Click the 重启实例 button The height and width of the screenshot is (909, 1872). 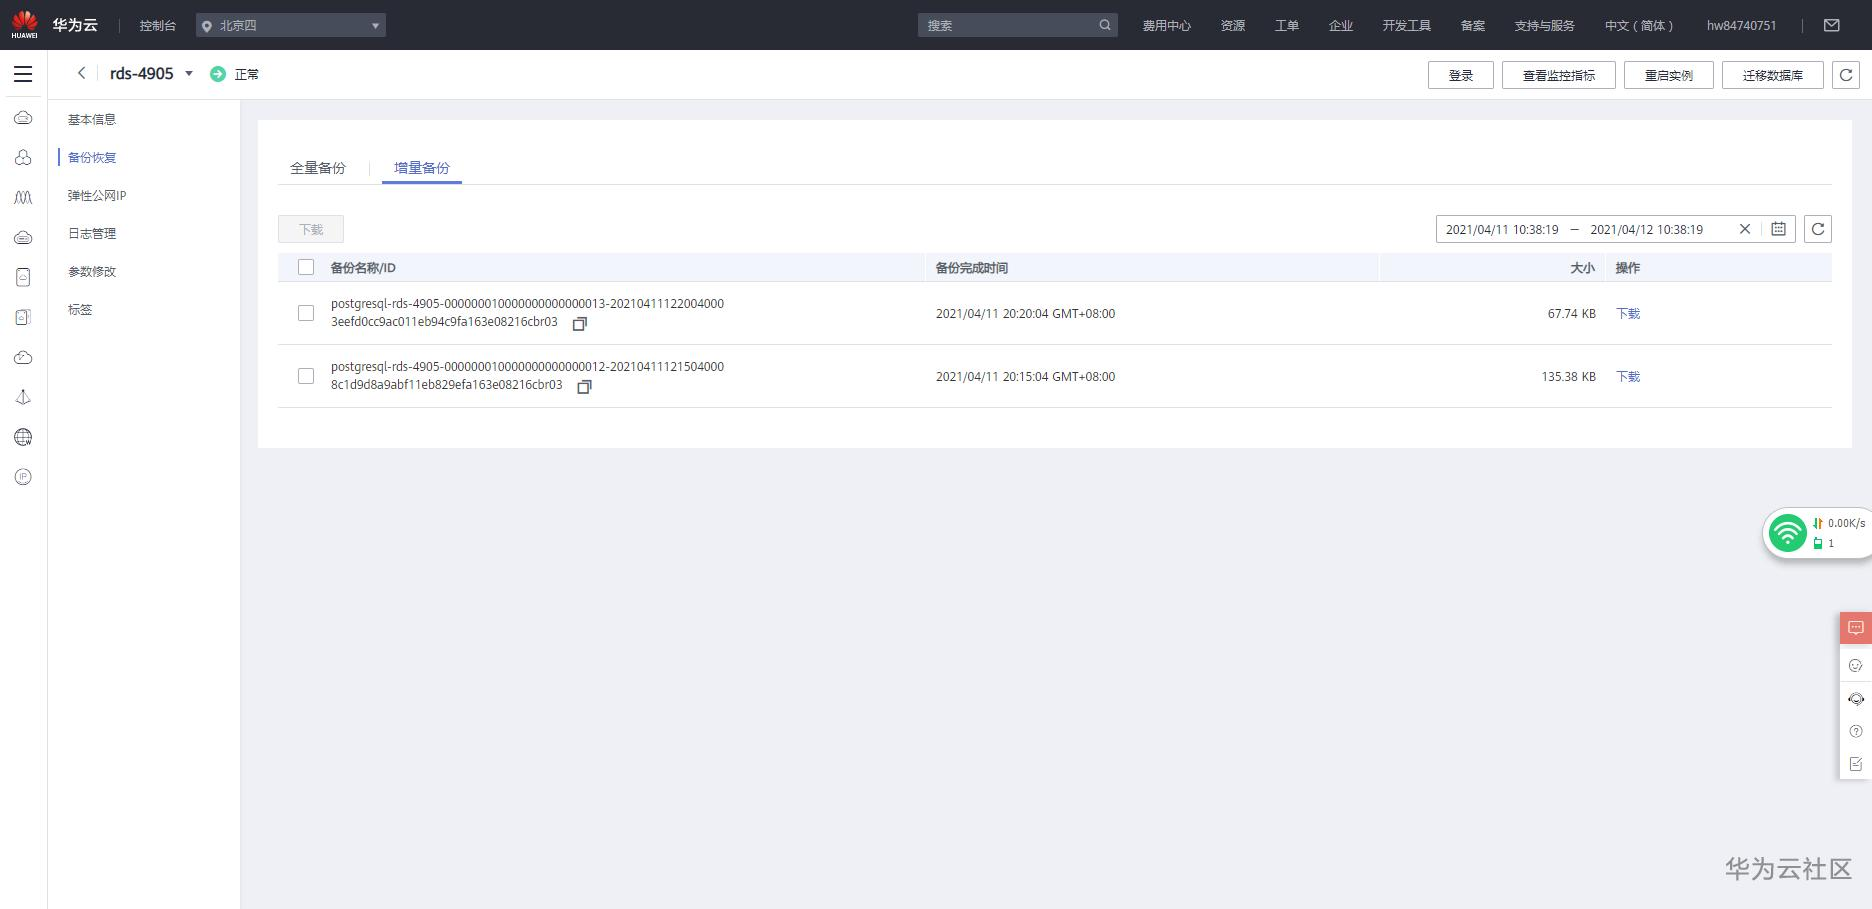click(1669, 75)
